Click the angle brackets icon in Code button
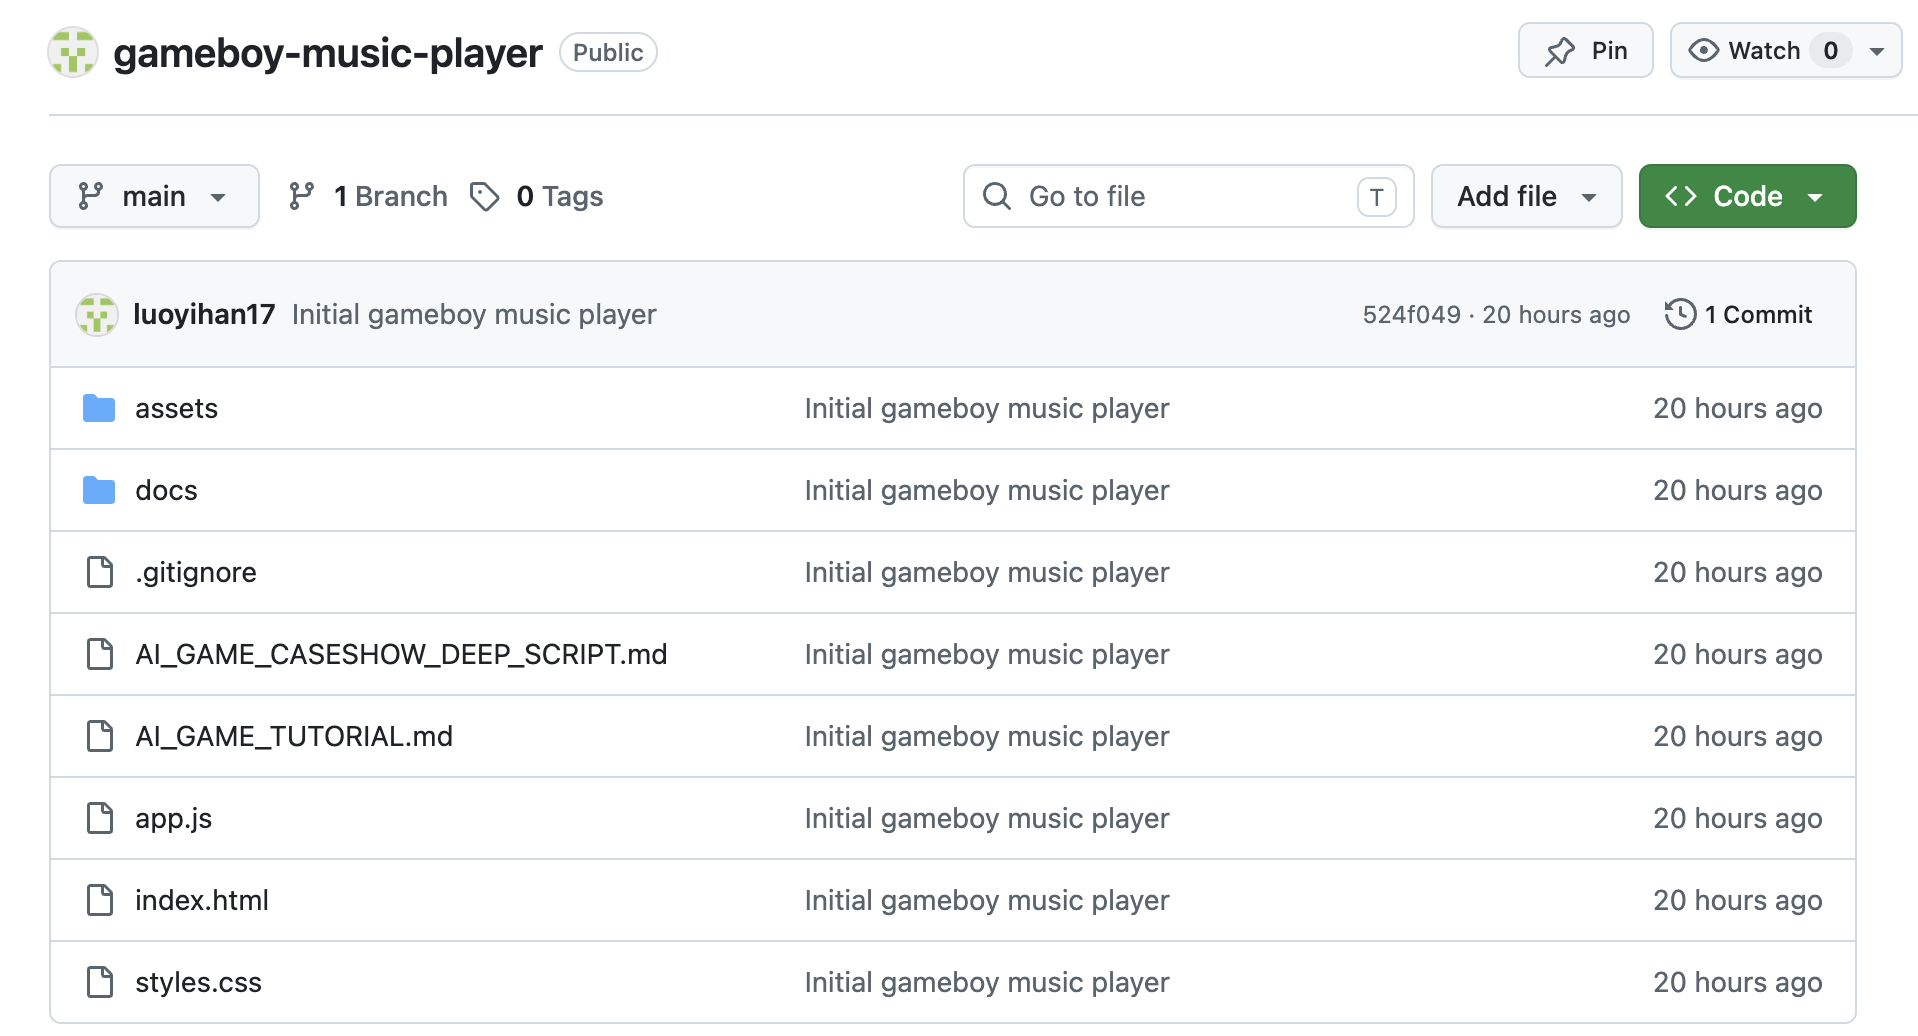 point(1681,196)
